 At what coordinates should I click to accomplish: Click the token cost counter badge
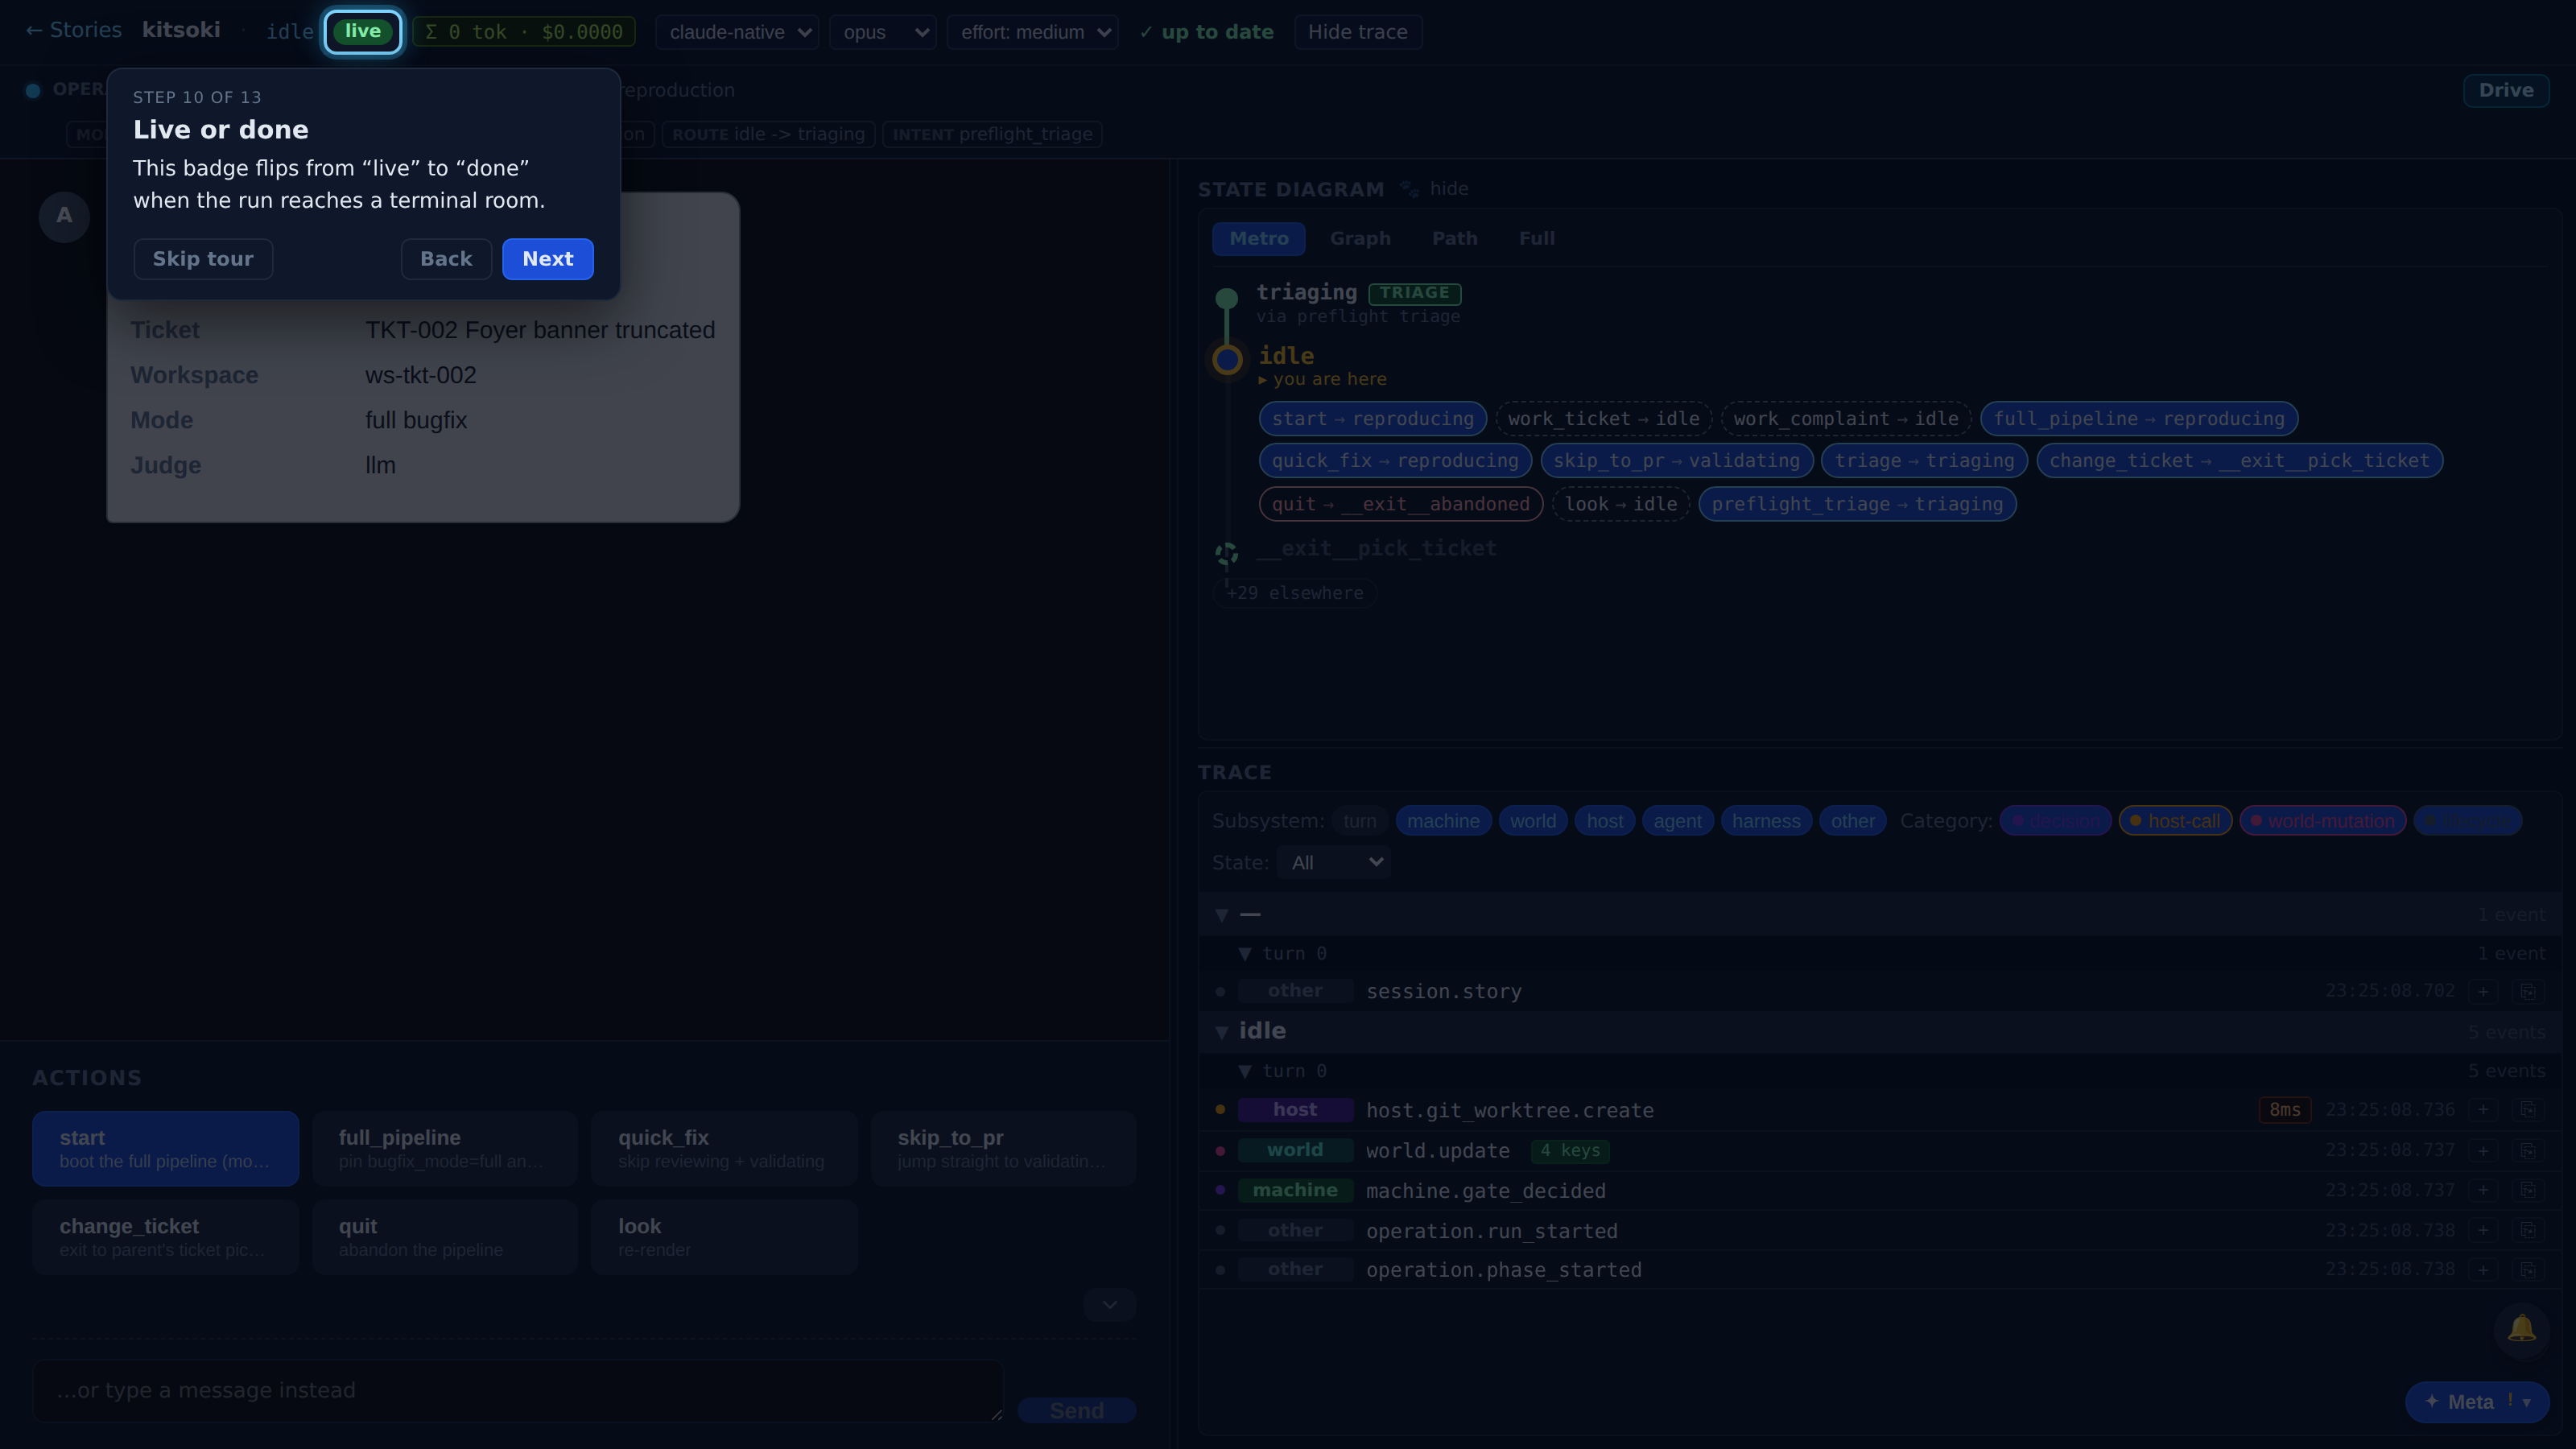pyautogui.click(x=524, y=32)
